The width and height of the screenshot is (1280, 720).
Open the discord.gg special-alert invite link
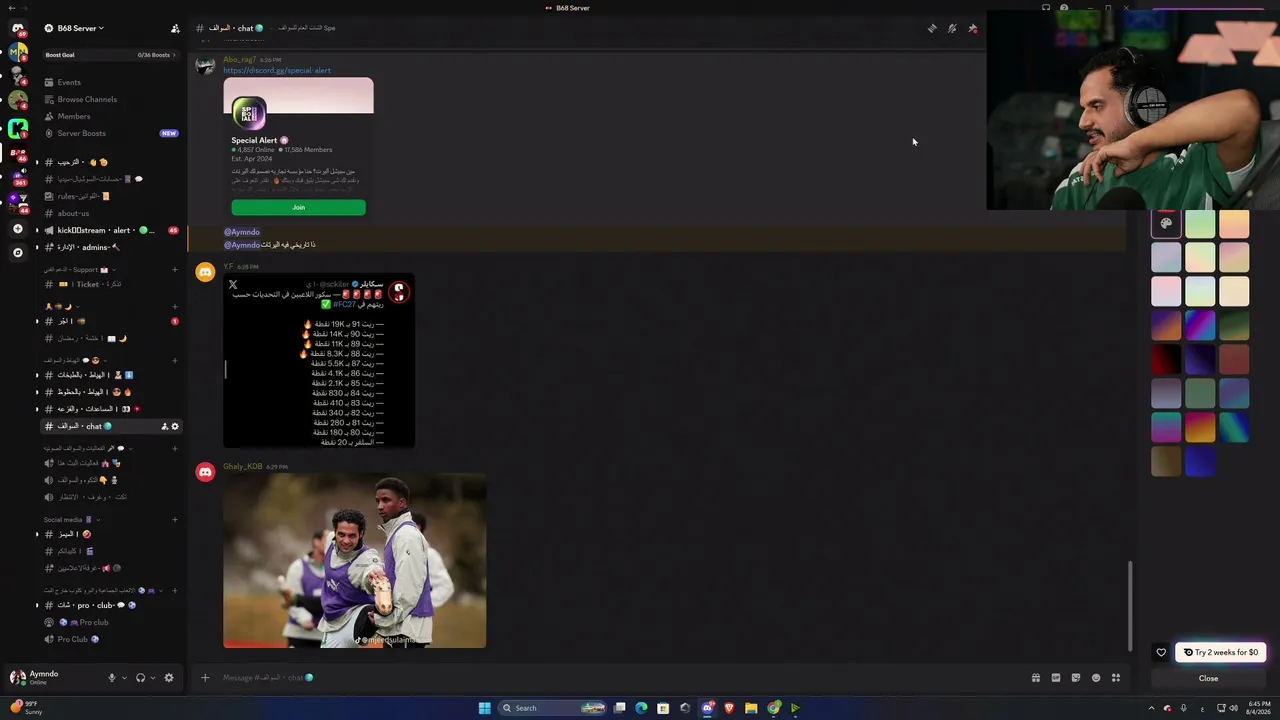tap(277, 71)
